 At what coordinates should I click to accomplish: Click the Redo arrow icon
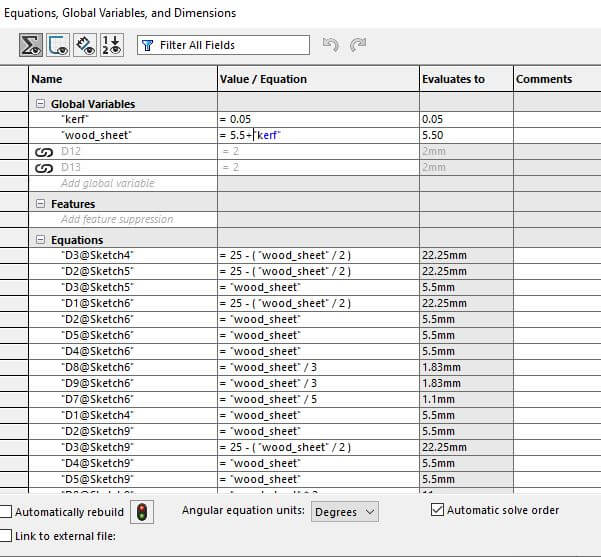tap(358, 45)
